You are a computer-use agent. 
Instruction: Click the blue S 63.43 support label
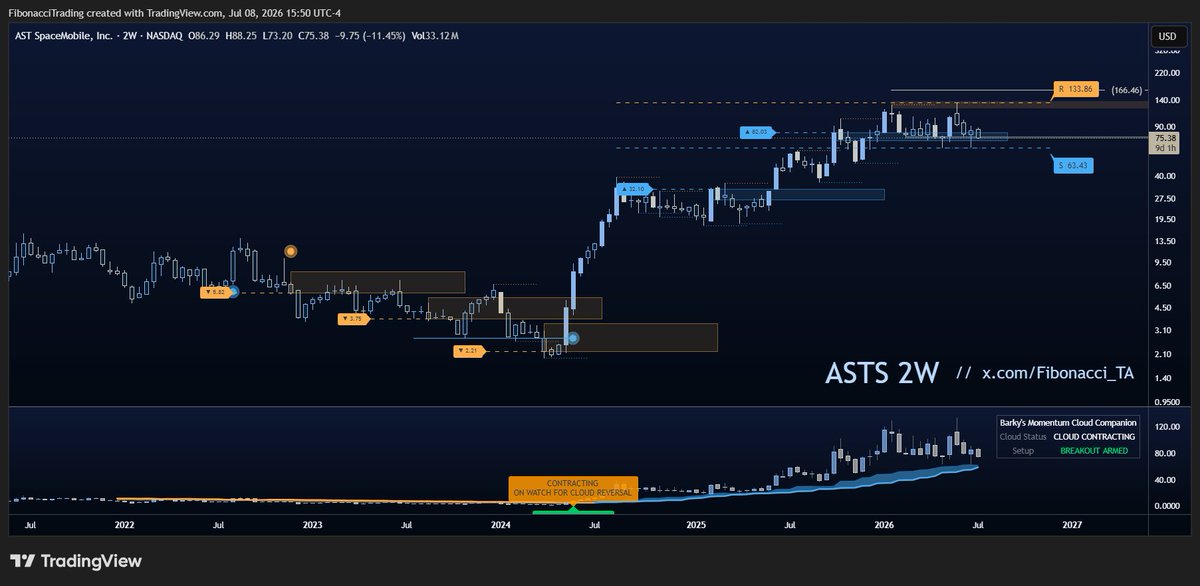(1072, 165)
